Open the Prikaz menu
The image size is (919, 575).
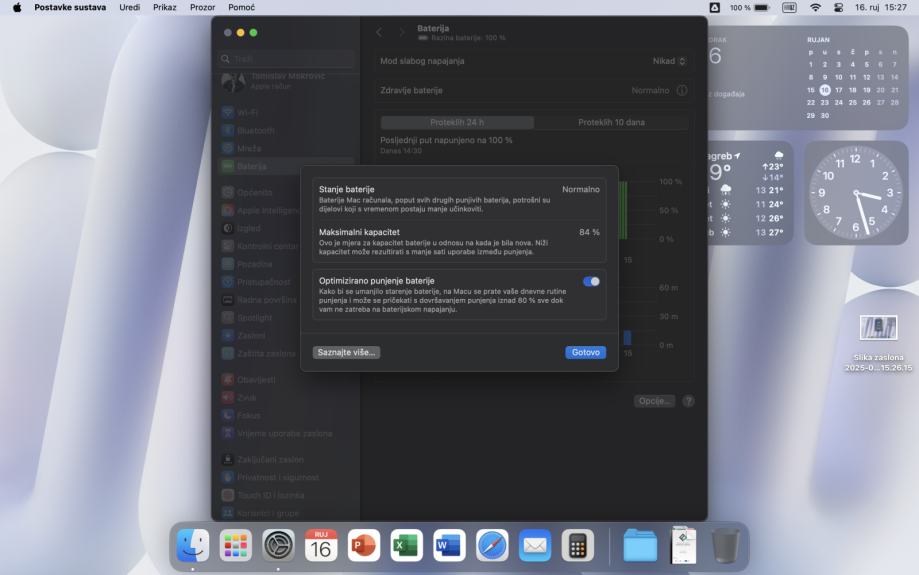click(165, 8)
